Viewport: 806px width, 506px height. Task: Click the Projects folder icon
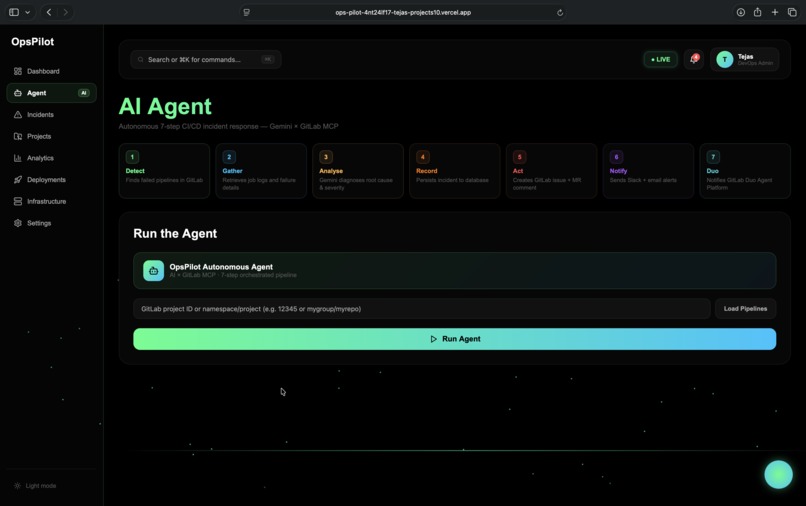coord(18,136)
